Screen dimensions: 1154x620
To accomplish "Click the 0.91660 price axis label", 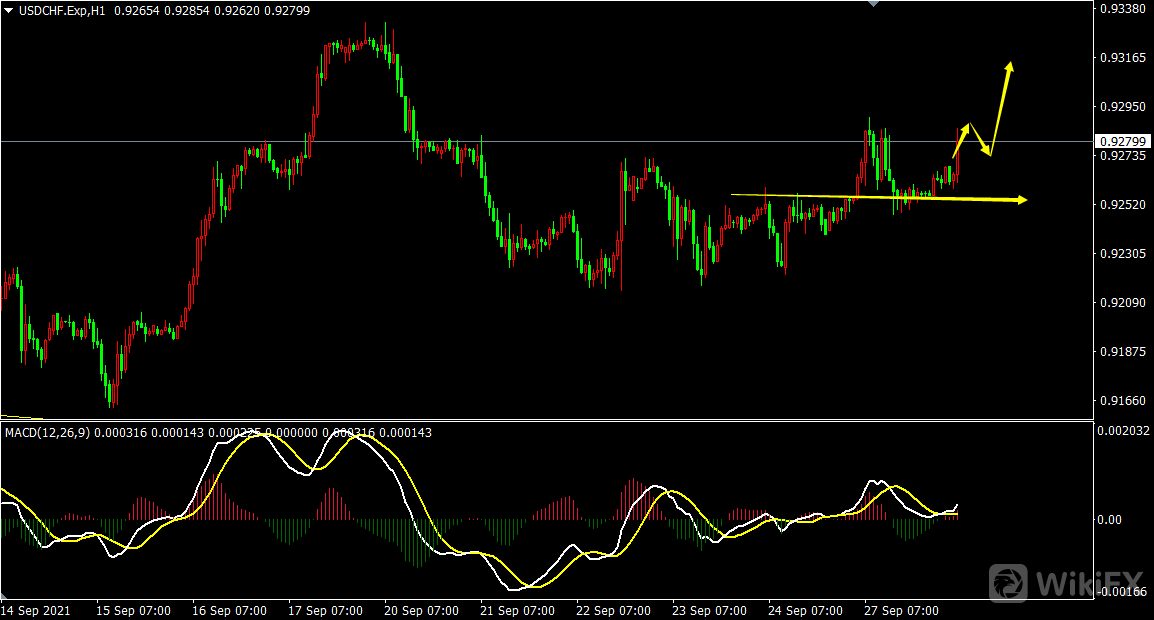I will [1122, 401].
